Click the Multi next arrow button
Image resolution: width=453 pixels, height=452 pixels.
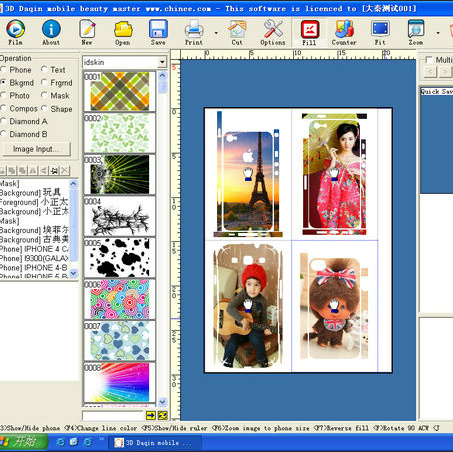pyautogui.click(x=444, y=71)
